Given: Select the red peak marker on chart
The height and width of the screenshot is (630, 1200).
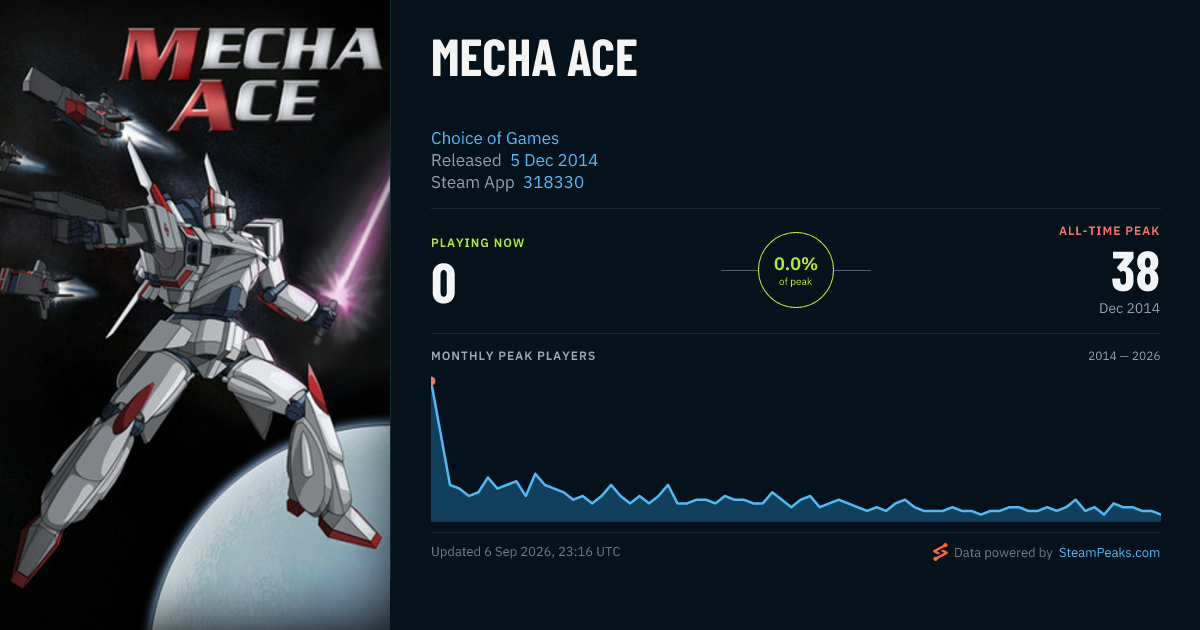Looking at the screenshot, I should (x=432, y=381).
